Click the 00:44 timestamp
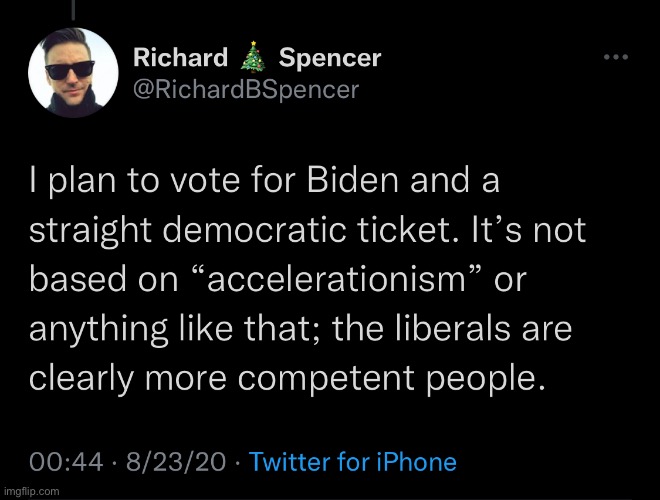The width and height of the screenshot is (660, 500). click(x=66, y=461)
